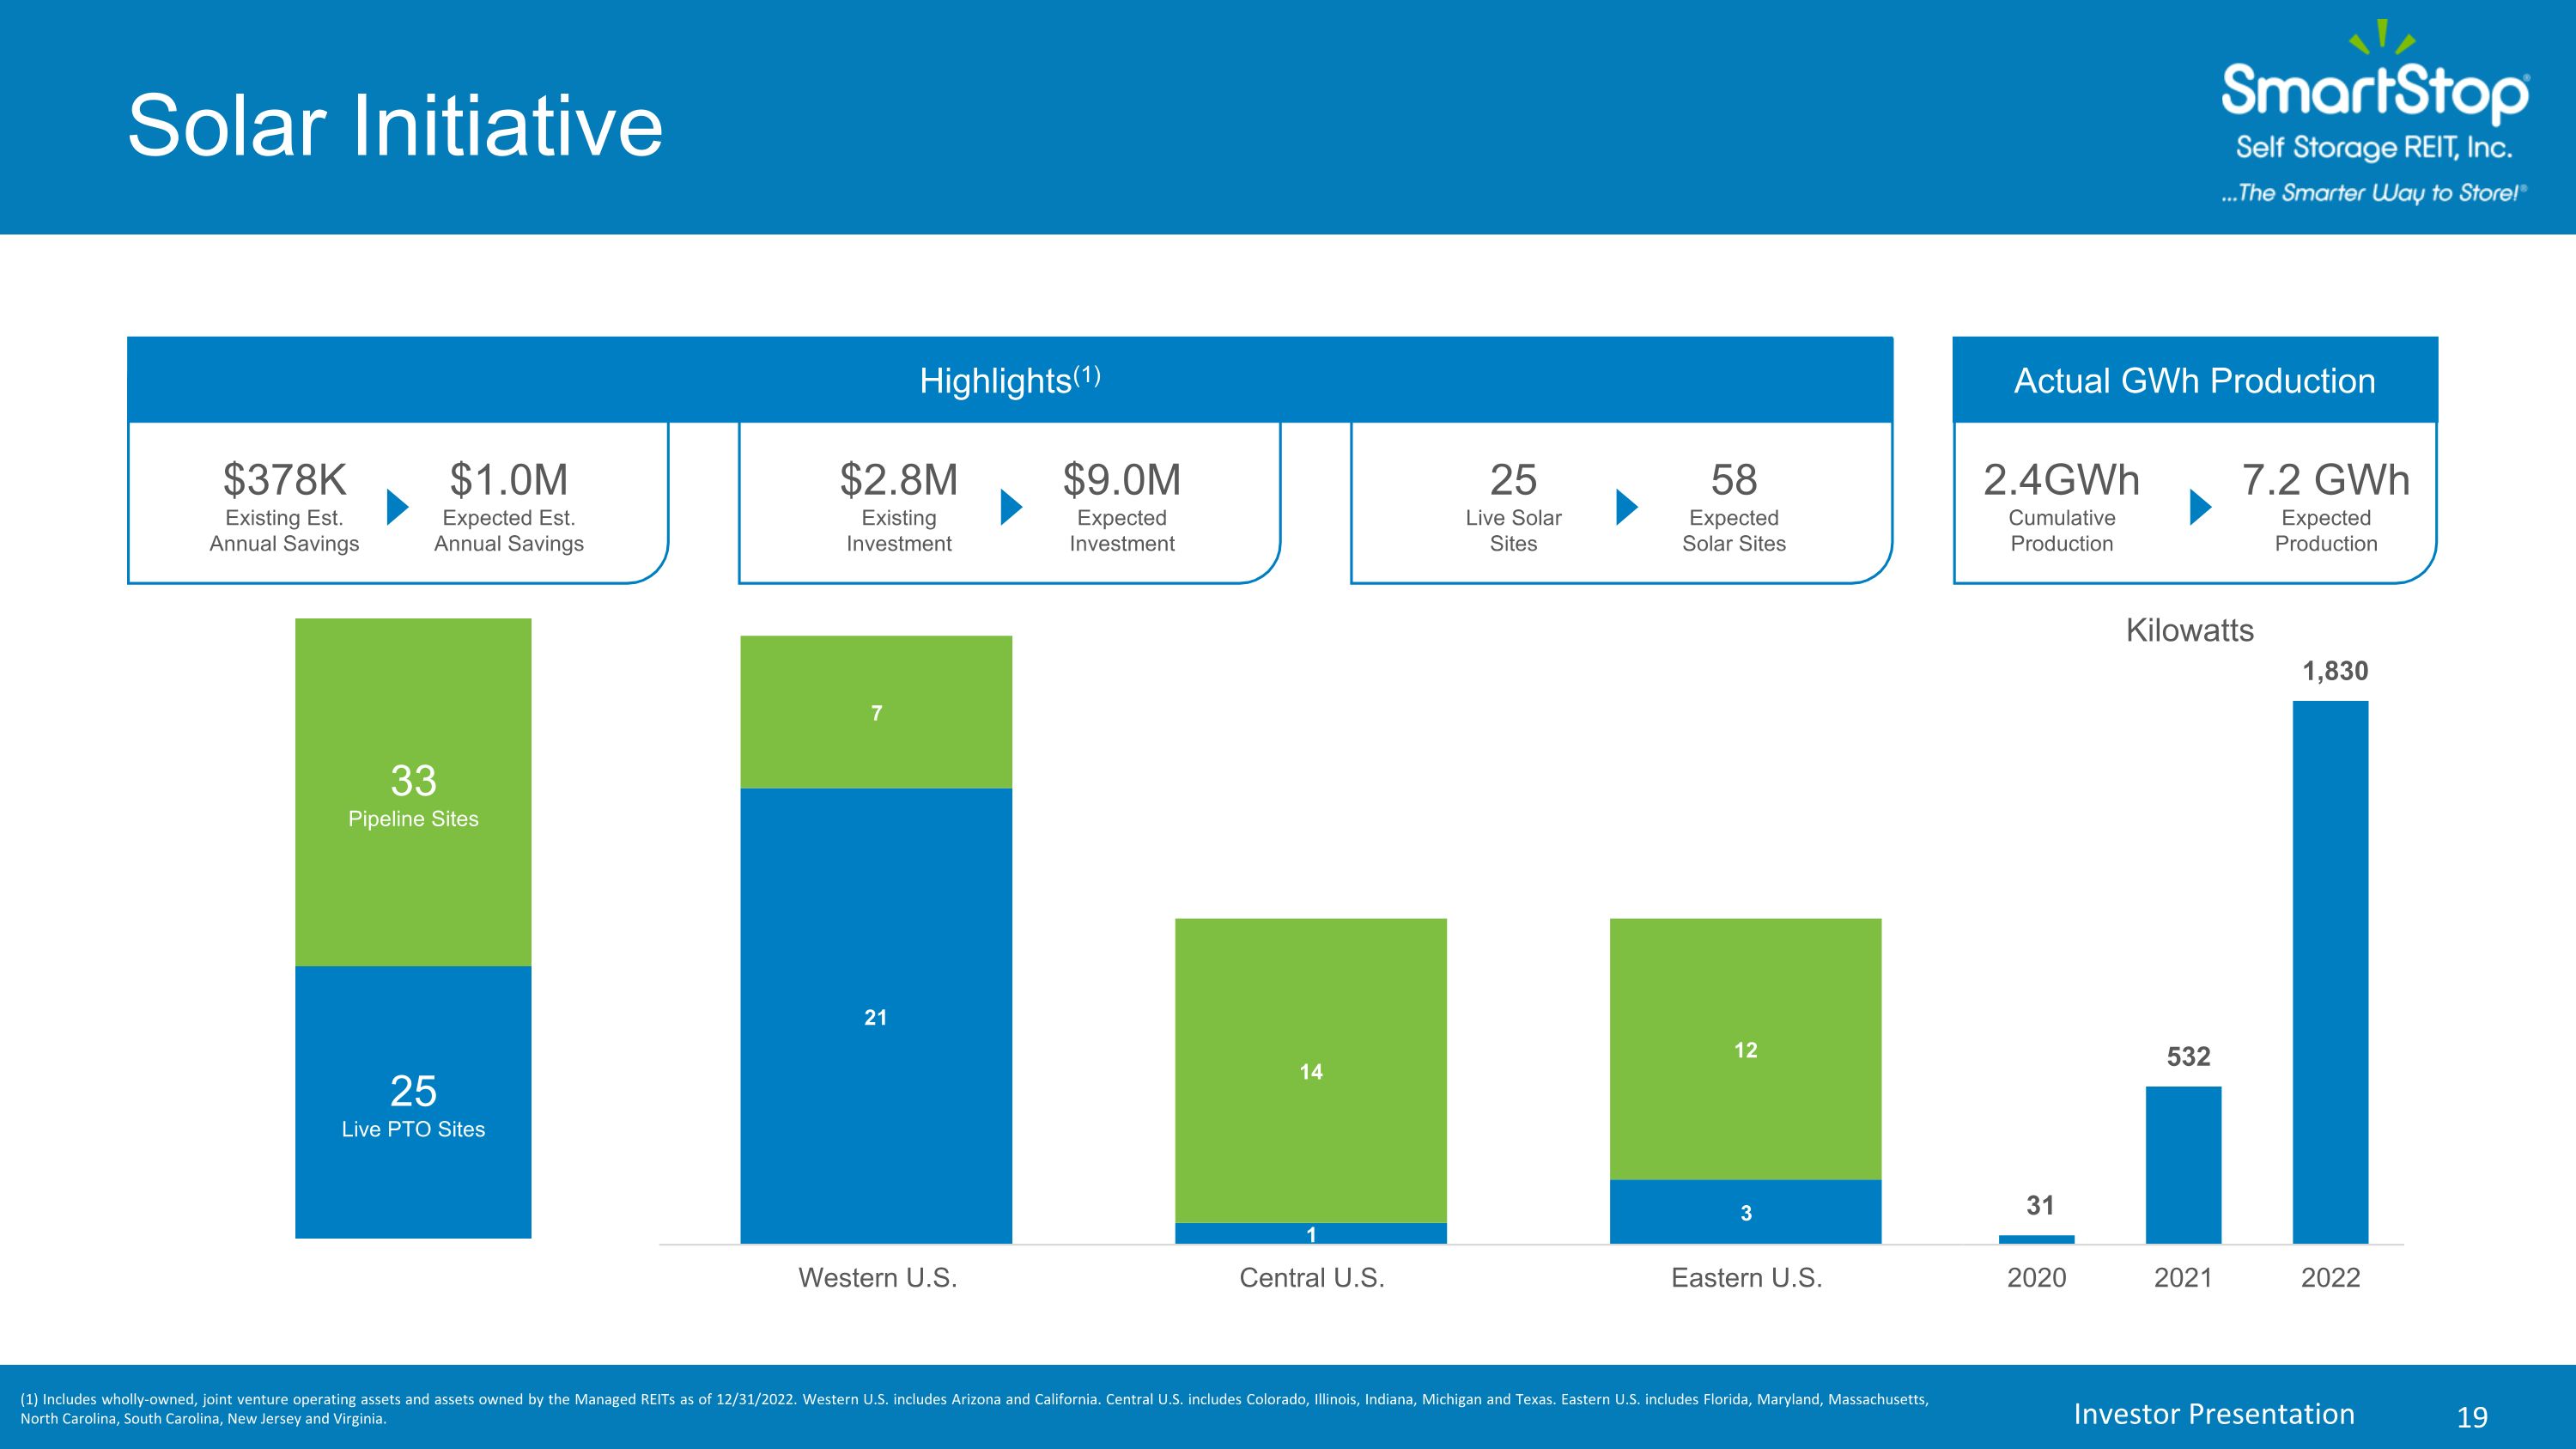2576x1449 pixels.
Task: Click the Western U.S. blue segment labeled 21
Action: 876,1016
